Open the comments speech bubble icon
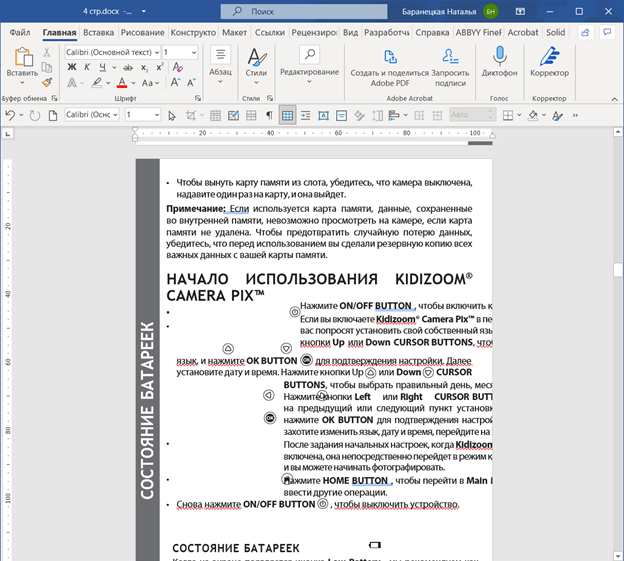This screenshot has width=624, height=561. (607, 33)
